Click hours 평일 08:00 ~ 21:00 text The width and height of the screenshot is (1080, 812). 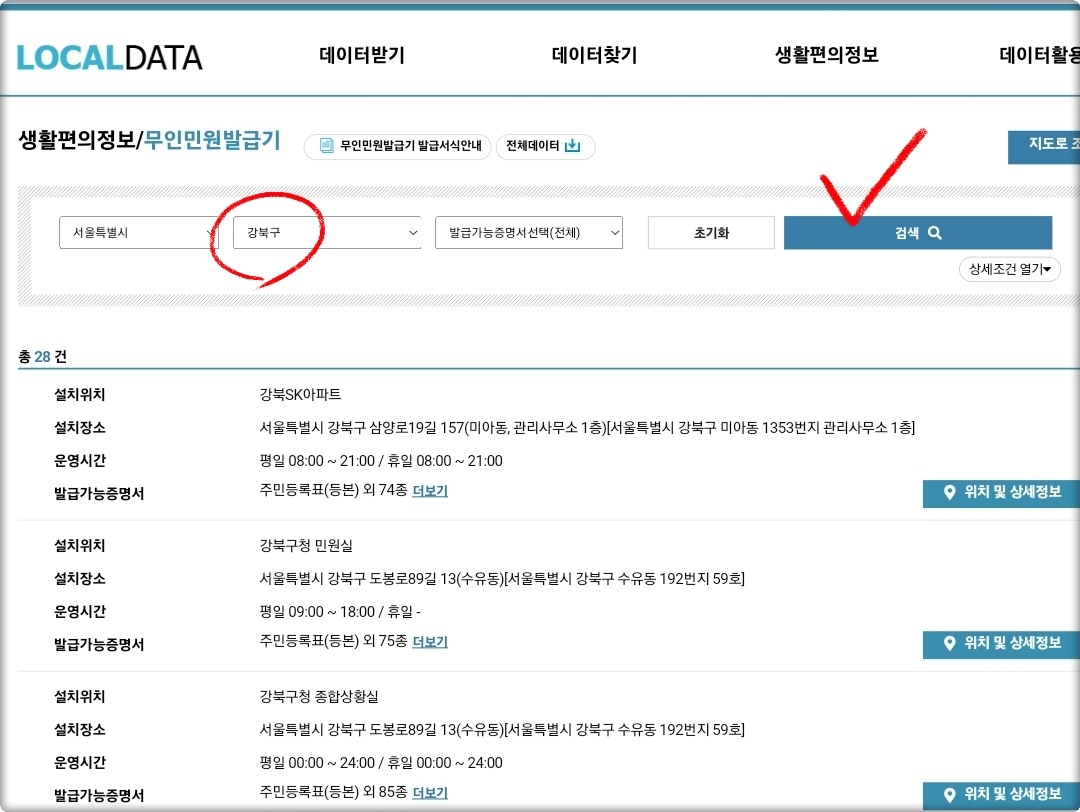[317, 461]
